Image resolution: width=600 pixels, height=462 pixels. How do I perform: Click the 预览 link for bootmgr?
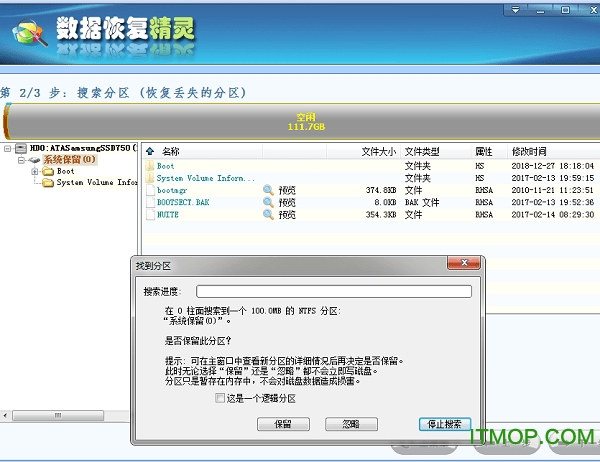coord(287,190)
